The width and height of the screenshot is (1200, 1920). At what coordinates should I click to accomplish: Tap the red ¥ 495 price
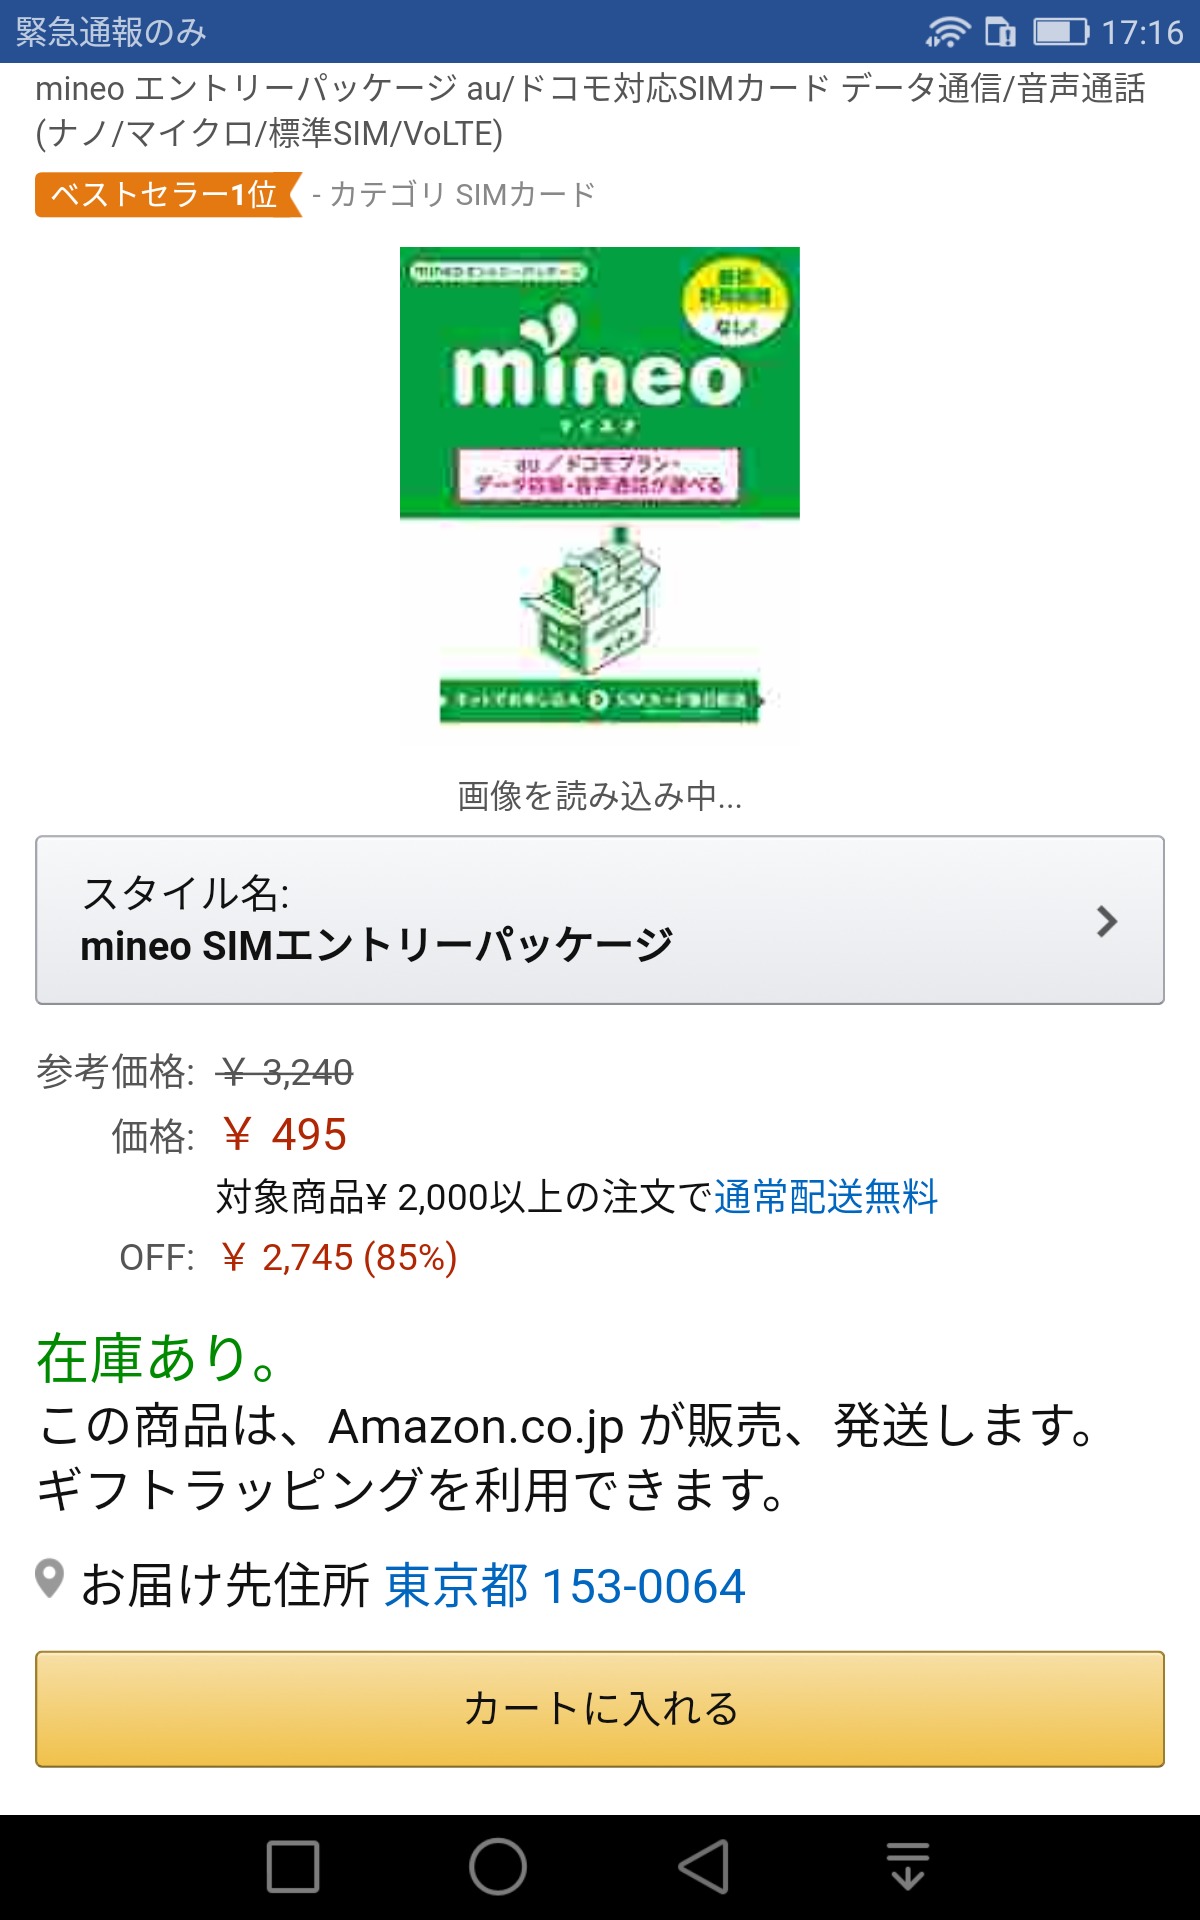[x=285, y=1135]
